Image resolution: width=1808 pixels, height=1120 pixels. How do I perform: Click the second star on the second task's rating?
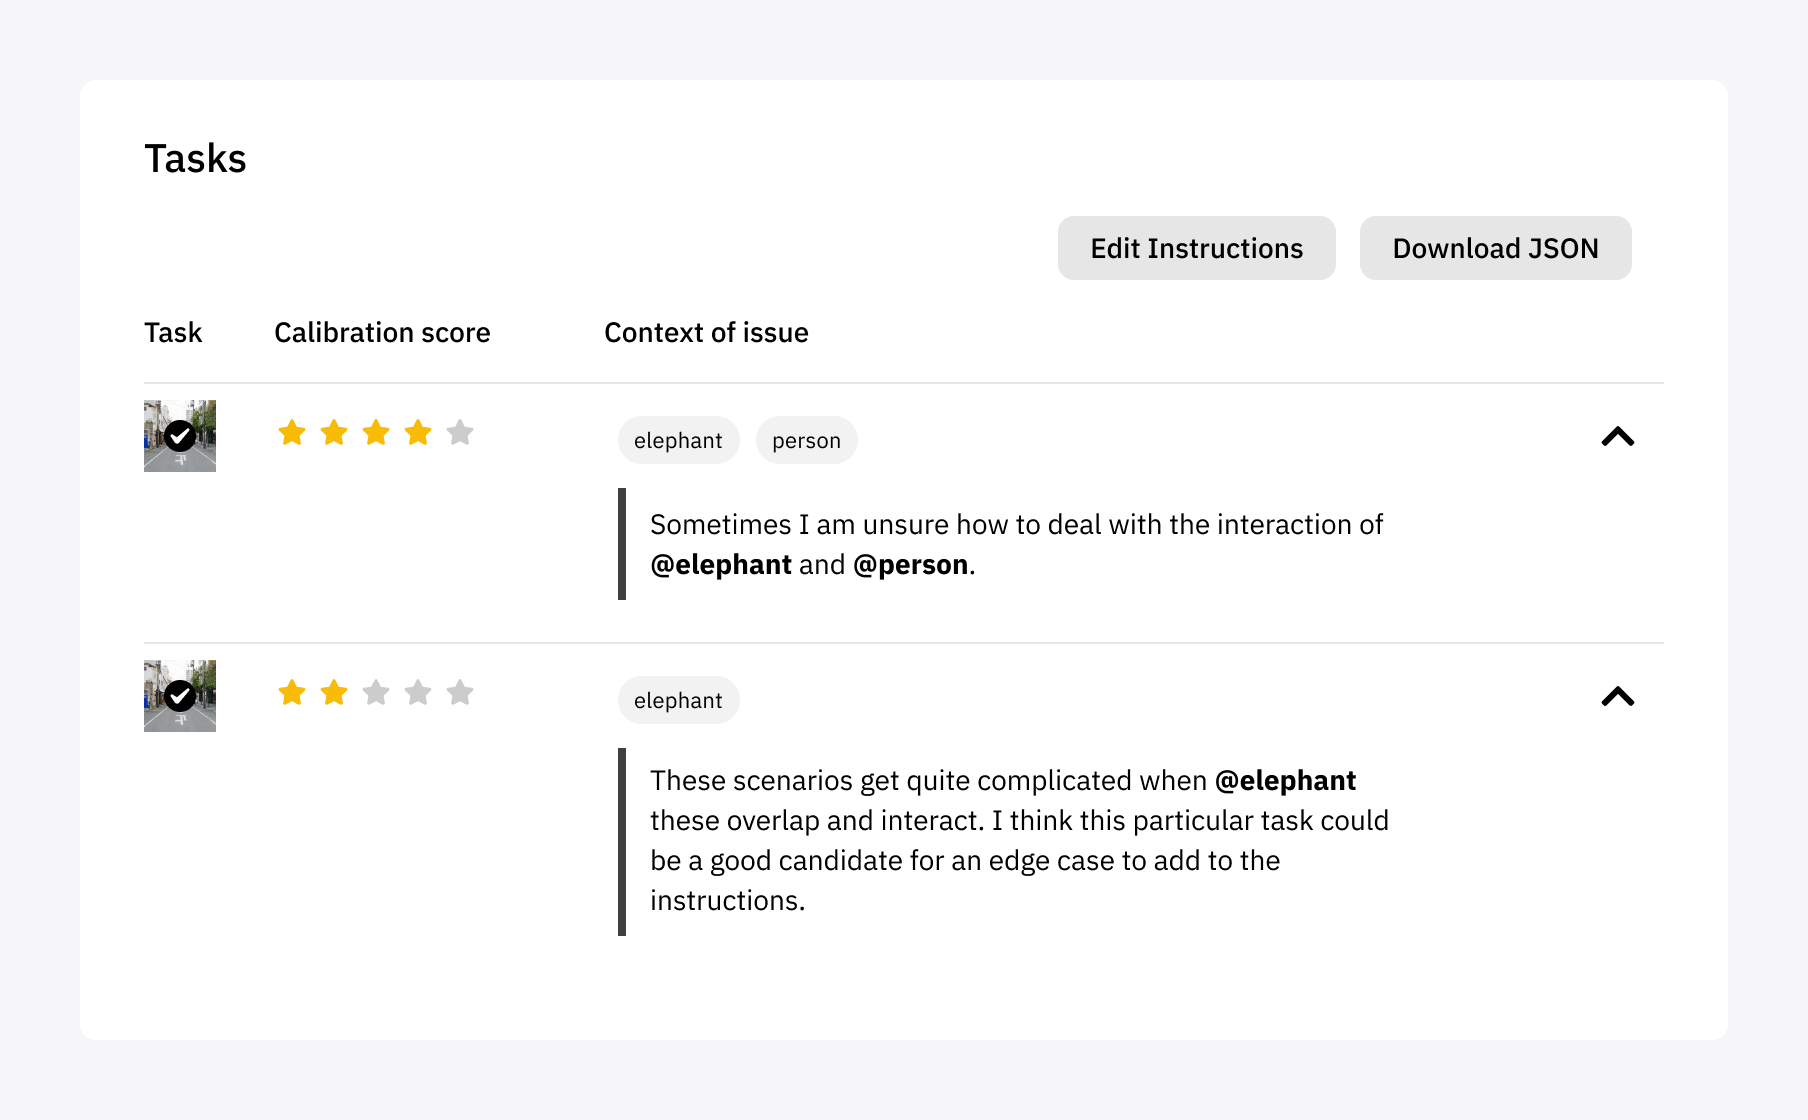pos(334,692)
